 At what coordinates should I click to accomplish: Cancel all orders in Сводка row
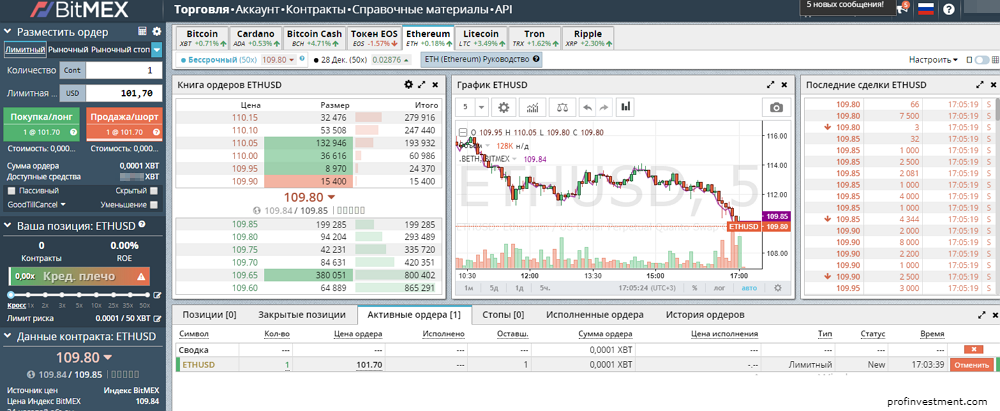[972, 350]
